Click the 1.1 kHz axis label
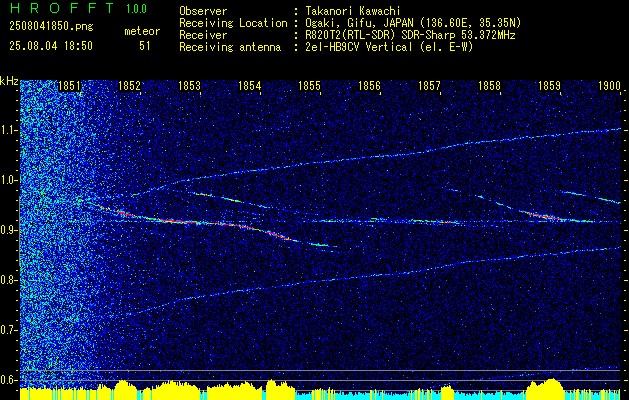Viewport: 629px width, 400px height. (9, 130)
